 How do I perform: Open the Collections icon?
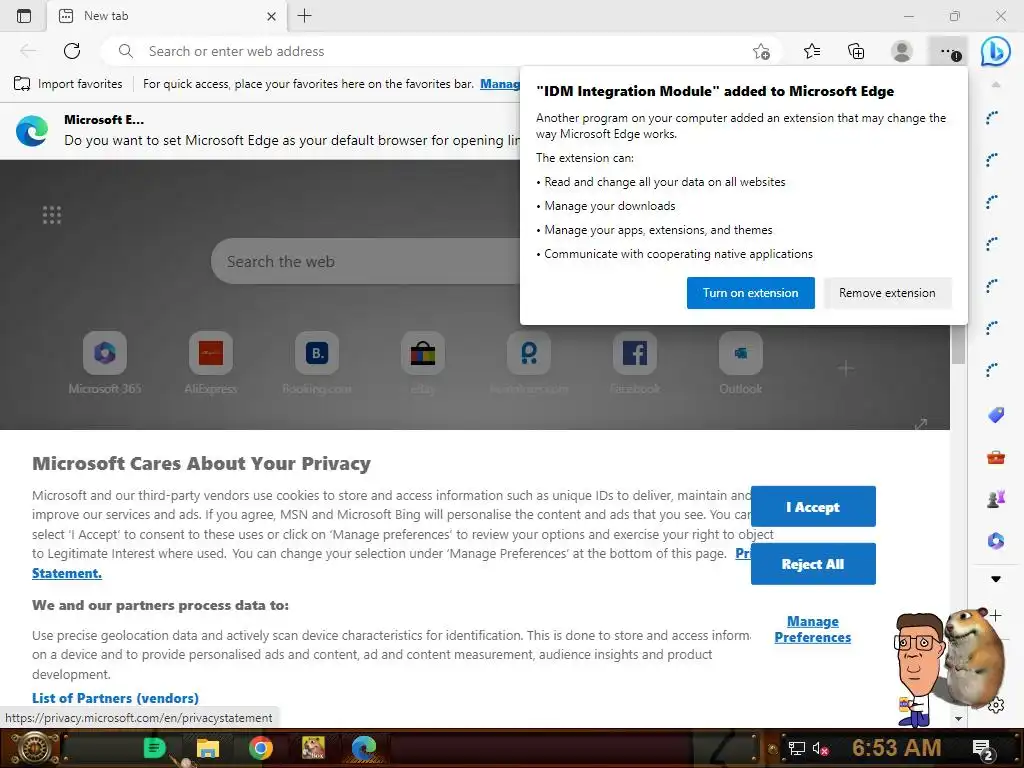pos(856,51)
